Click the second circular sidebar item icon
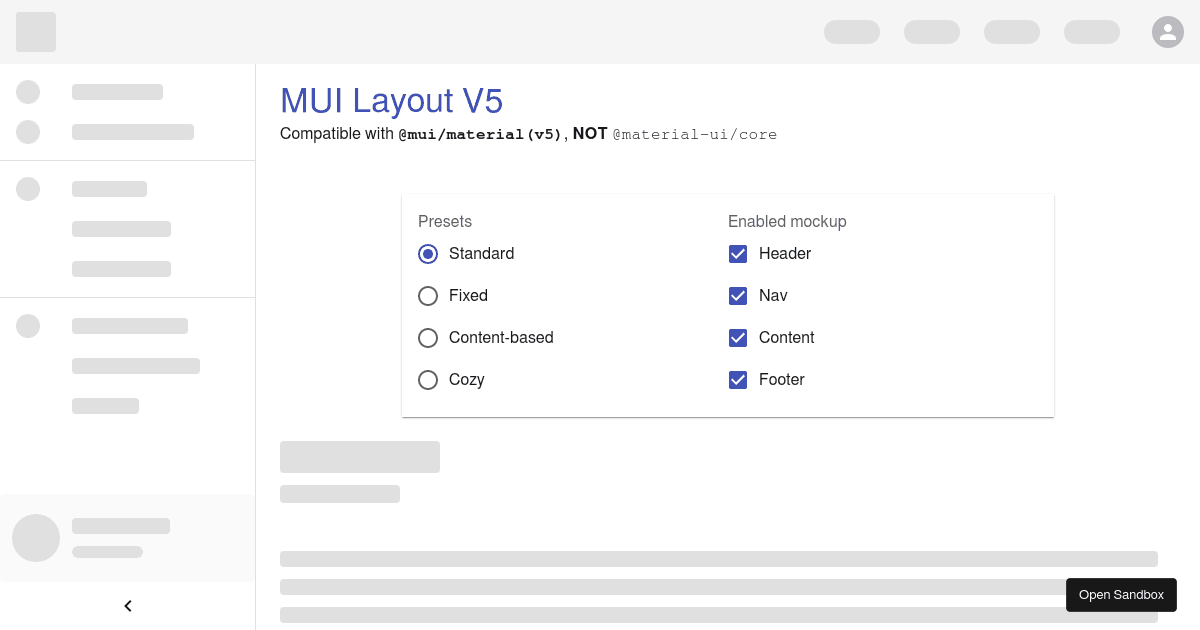This screenshot has height=630, width=1200. (x=28, y=132)
